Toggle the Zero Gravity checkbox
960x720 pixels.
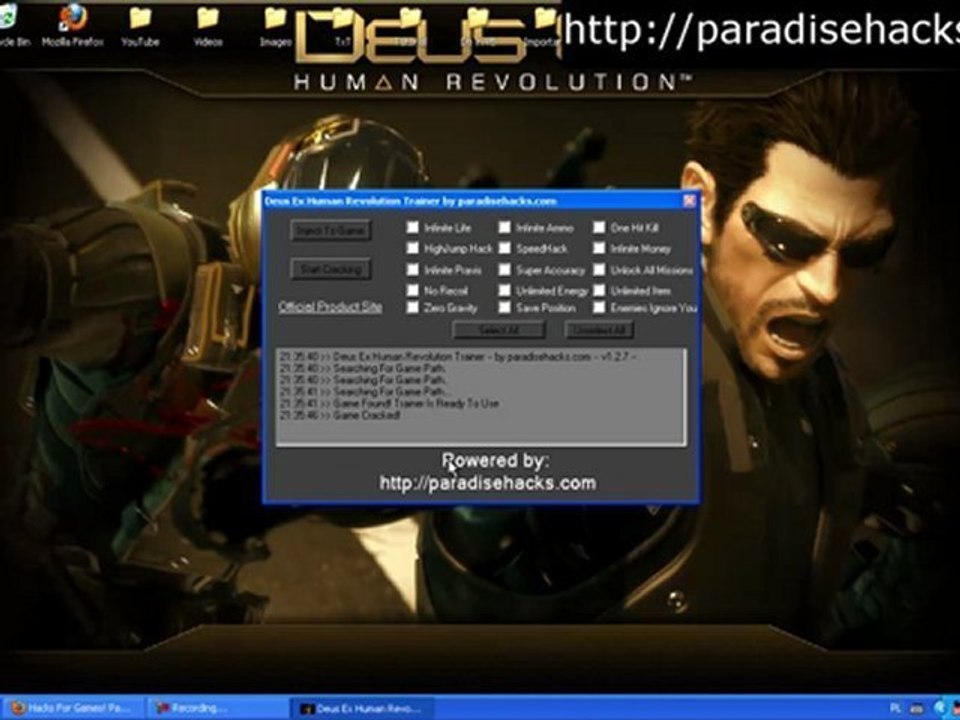pos(413,307)
